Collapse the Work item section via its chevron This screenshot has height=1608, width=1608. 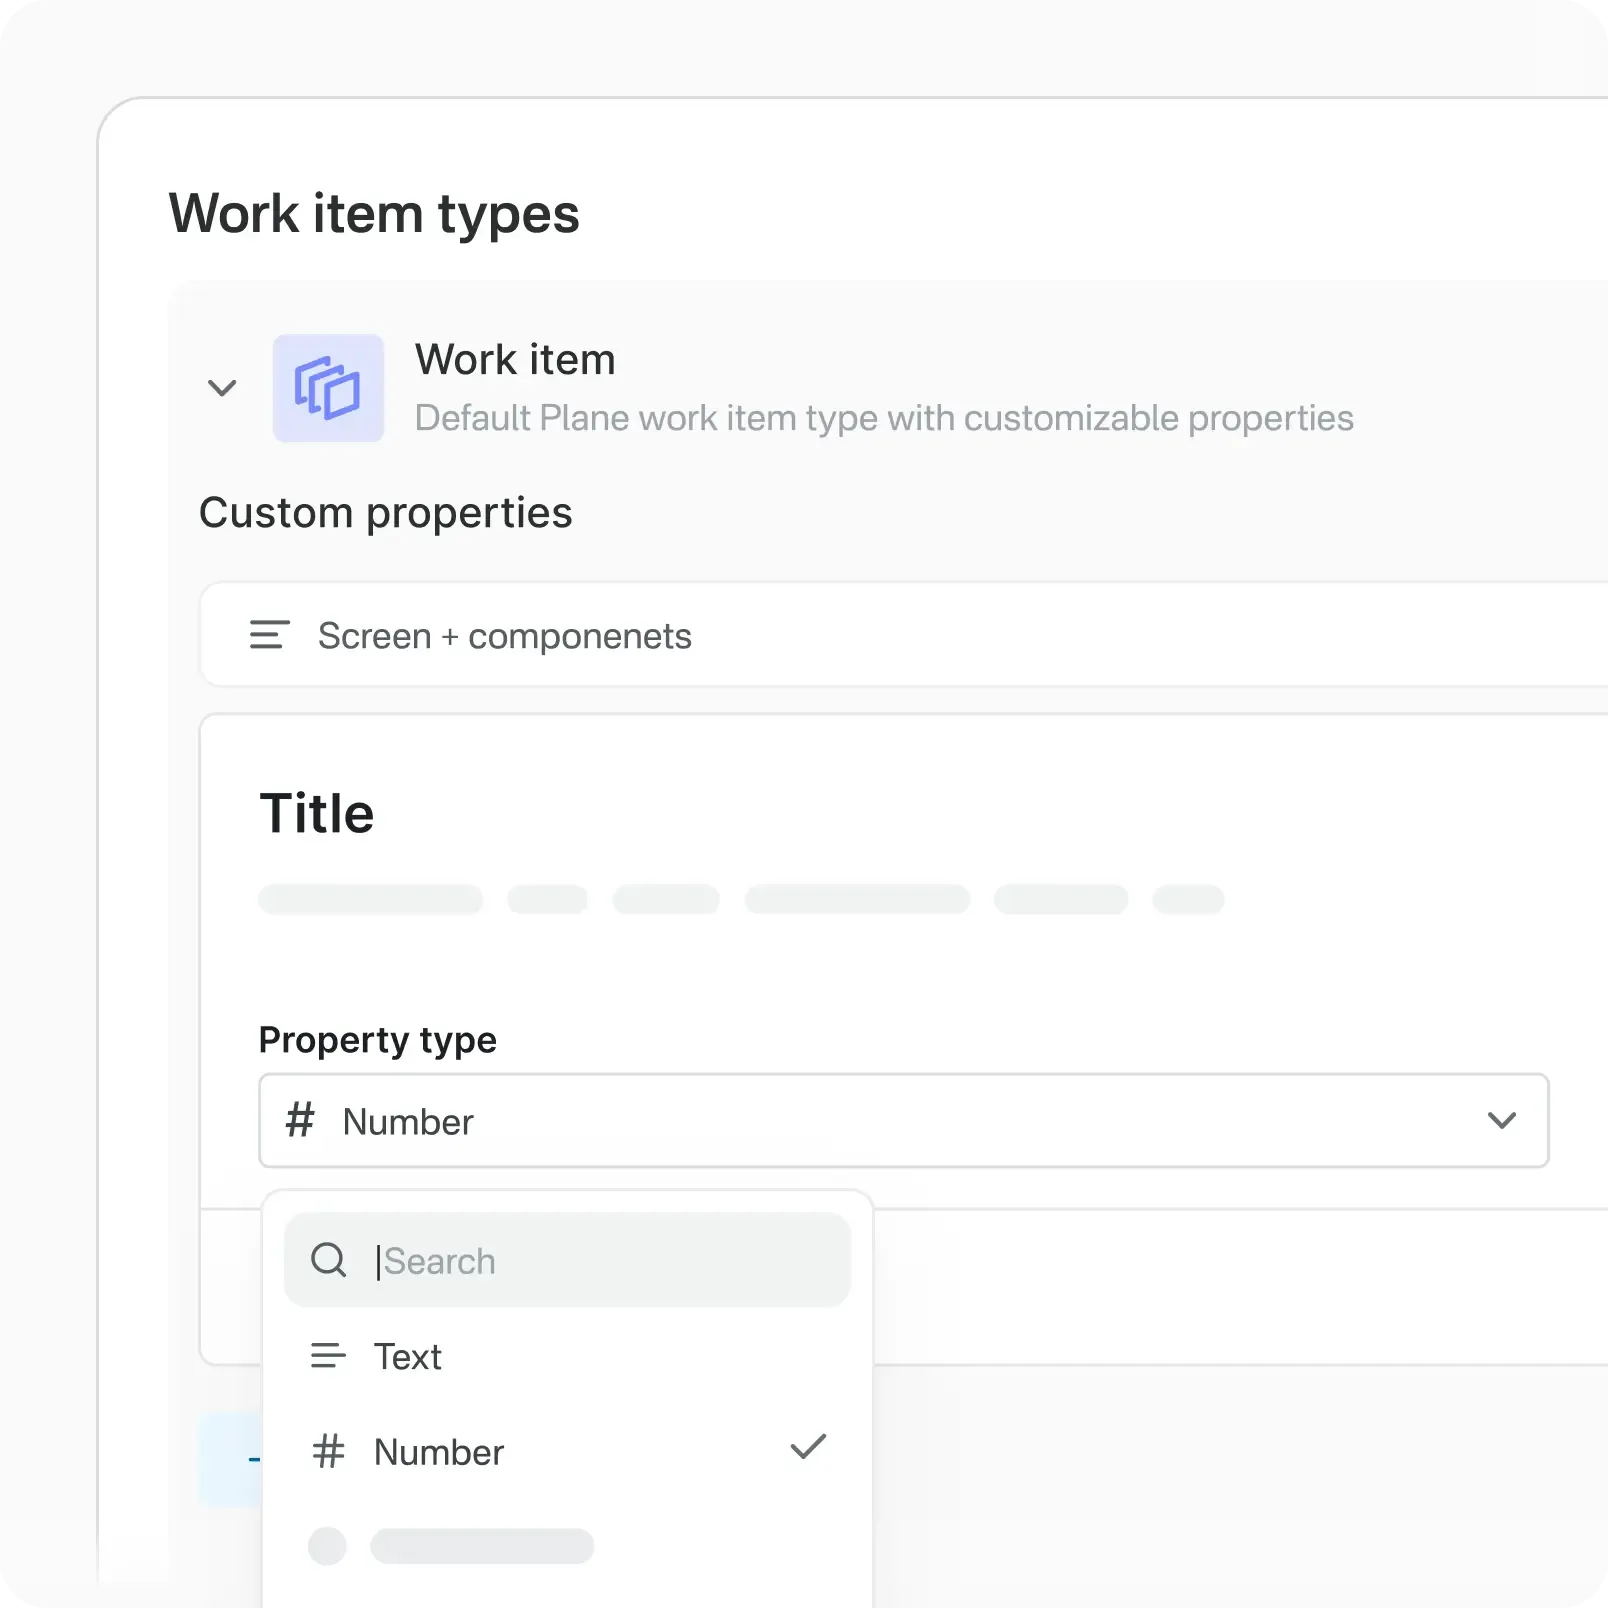click(x=222, y=388)
